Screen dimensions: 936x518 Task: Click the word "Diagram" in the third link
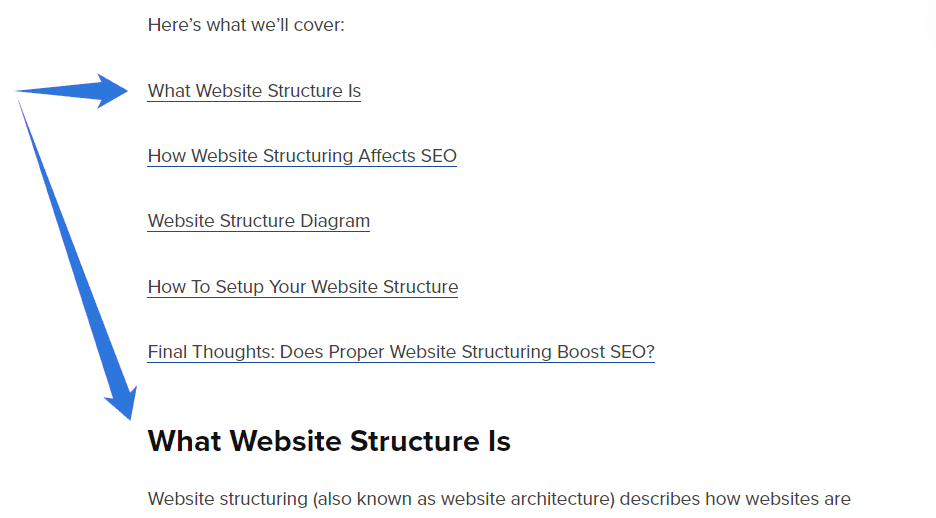335,221
